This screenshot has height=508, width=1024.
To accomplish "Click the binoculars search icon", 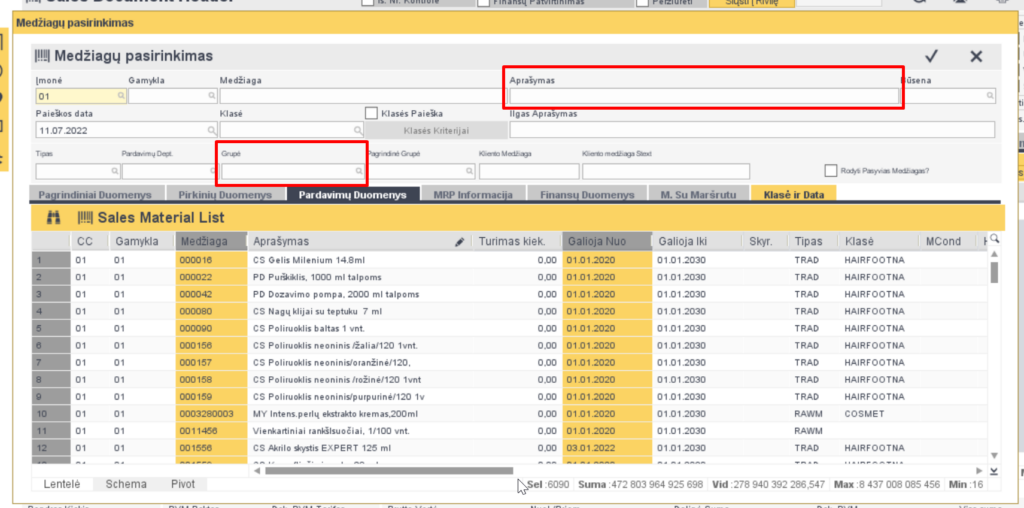I will point(53,217).
